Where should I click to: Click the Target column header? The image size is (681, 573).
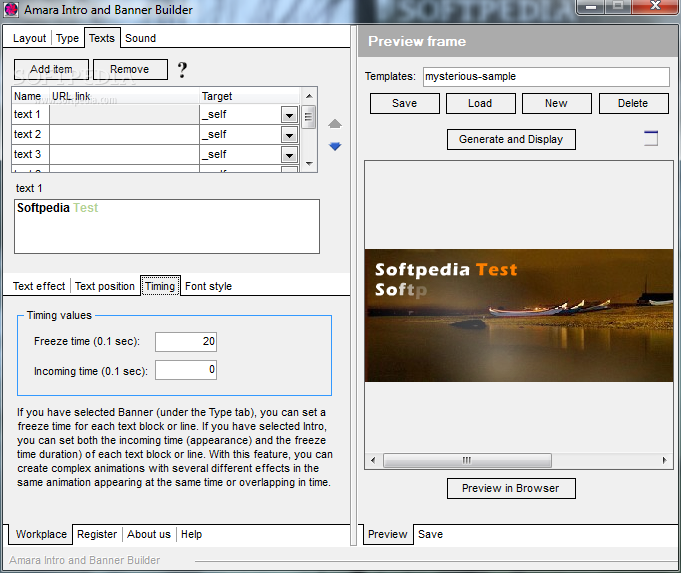coord(250,96)
